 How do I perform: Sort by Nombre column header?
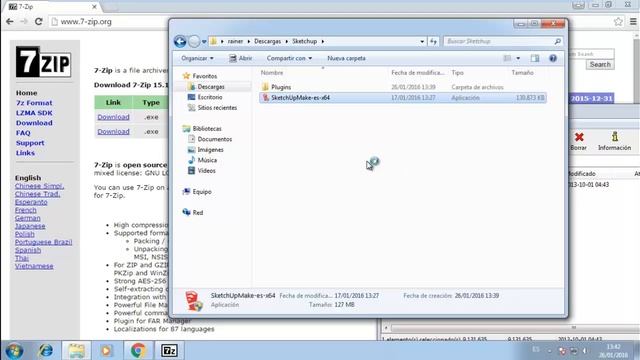click(x=272, y=73)
